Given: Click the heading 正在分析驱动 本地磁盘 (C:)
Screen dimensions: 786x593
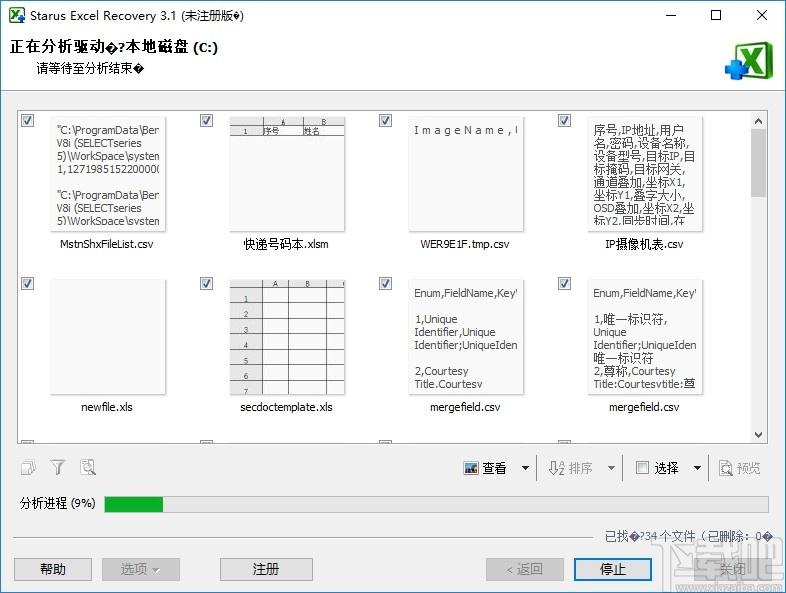Looking at the screenshot, I should [114, 47].
